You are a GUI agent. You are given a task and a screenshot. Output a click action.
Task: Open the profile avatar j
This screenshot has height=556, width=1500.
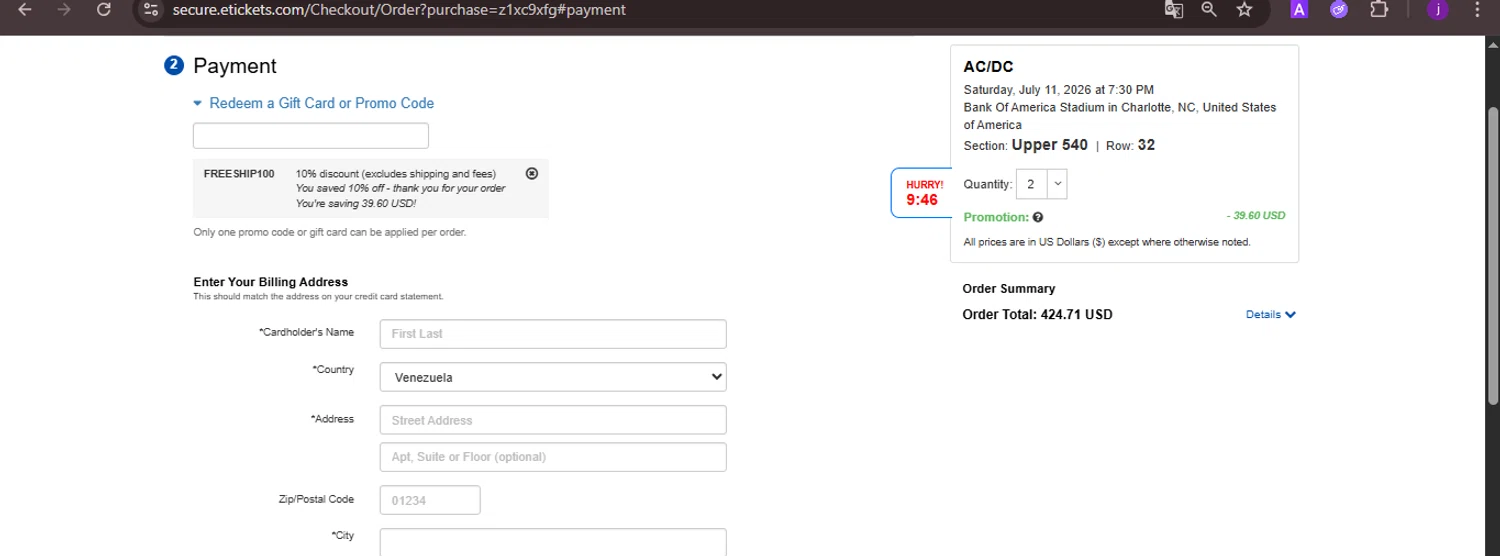(1438, 10)
